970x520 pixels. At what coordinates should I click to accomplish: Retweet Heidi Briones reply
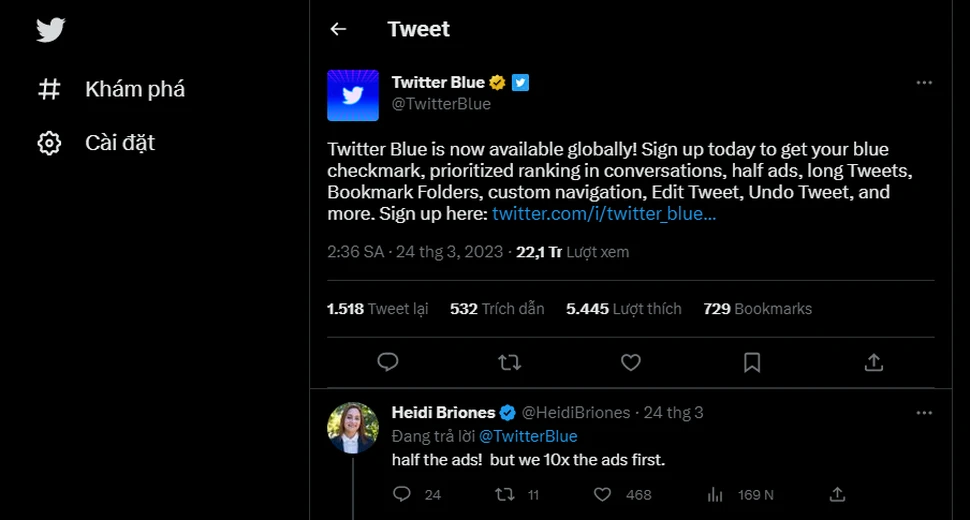pyautogui.click(x=506, y=494)
